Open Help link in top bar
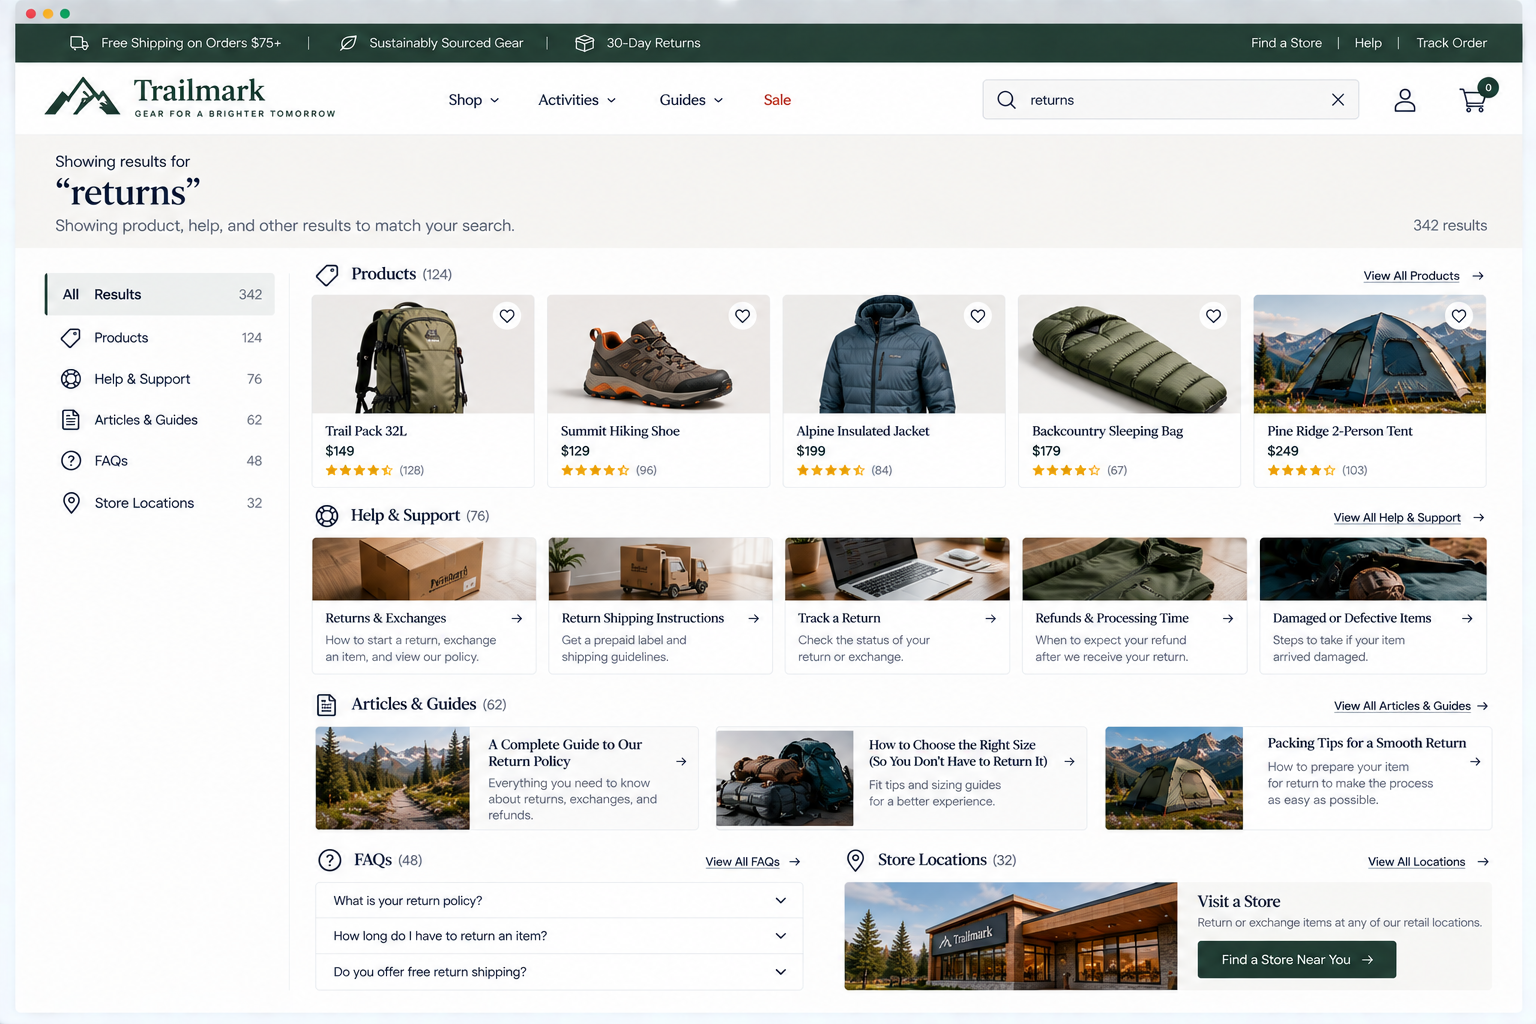Viewport: 1536px width, 1024px height. click(1368, 43)
